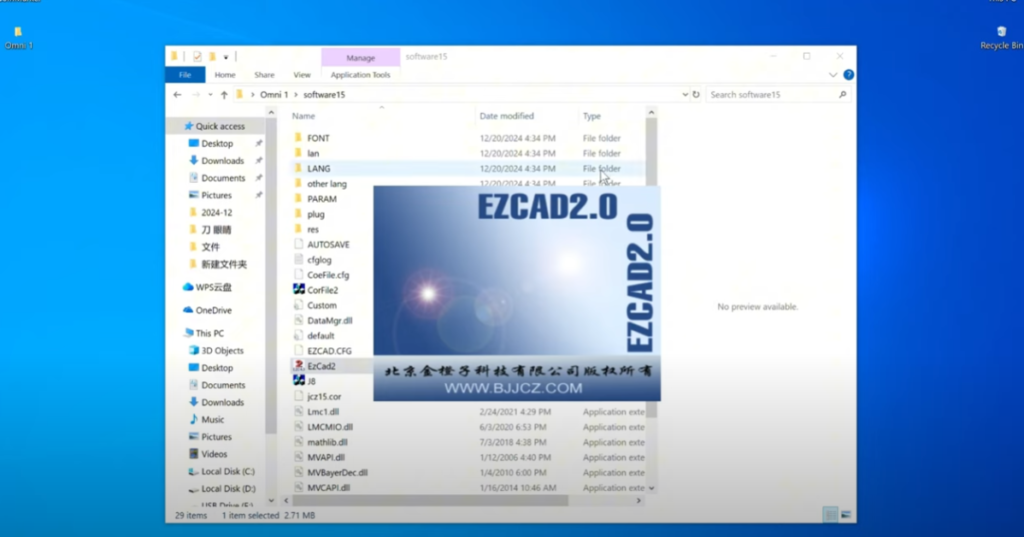Screen dimensions: 1024x537
Task: Open the address bar history dropdown
Action: click(685, 95)
